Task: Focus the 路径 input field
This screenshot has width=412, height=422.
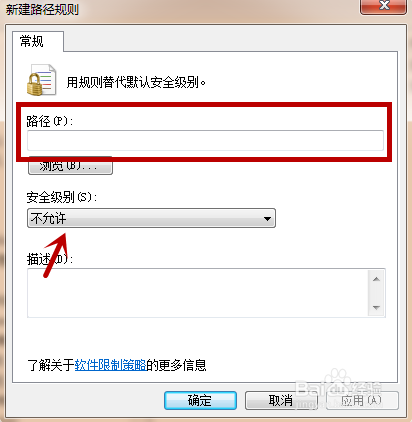Action: [x=205, y=140]
